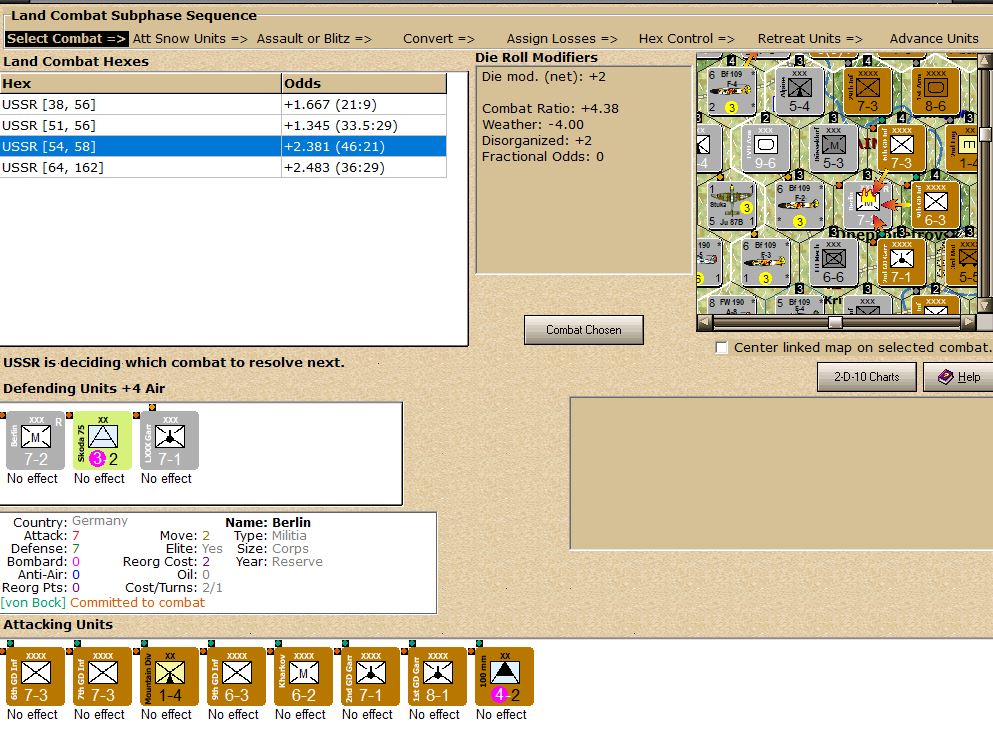Select the 9th GD Inf 6-3 attacking unit
993x729 pixels.
[x=237, y=676]
